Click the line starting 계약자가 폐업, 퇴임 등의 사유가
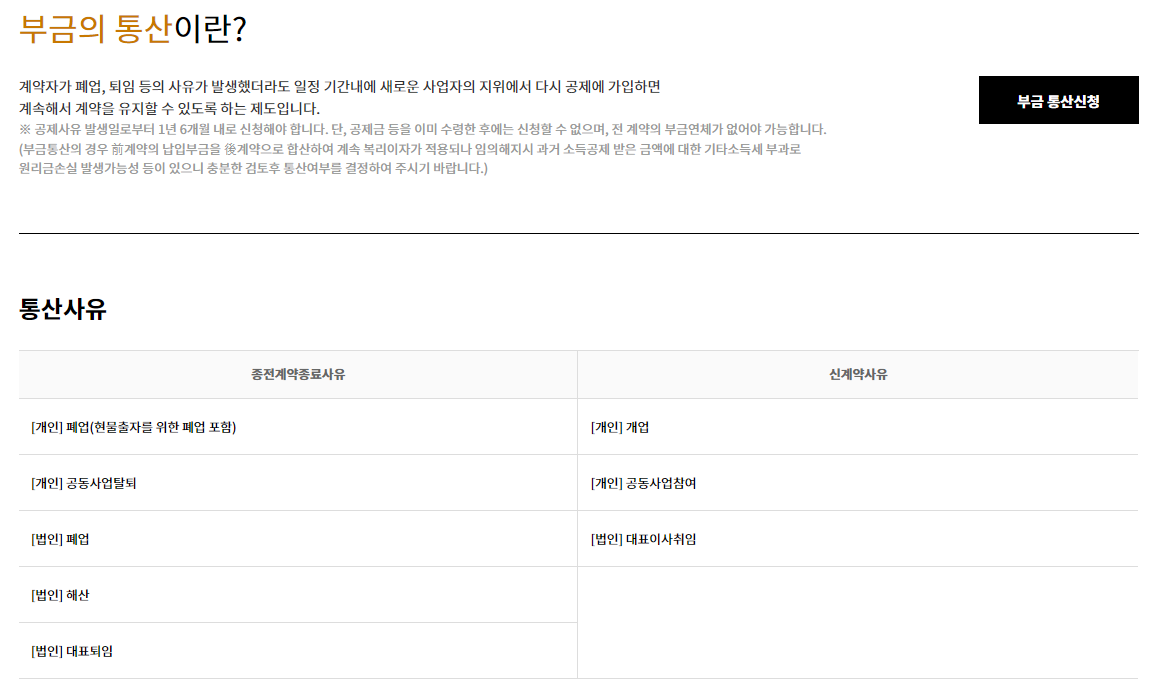The image size is (1154, 697). 340,87
